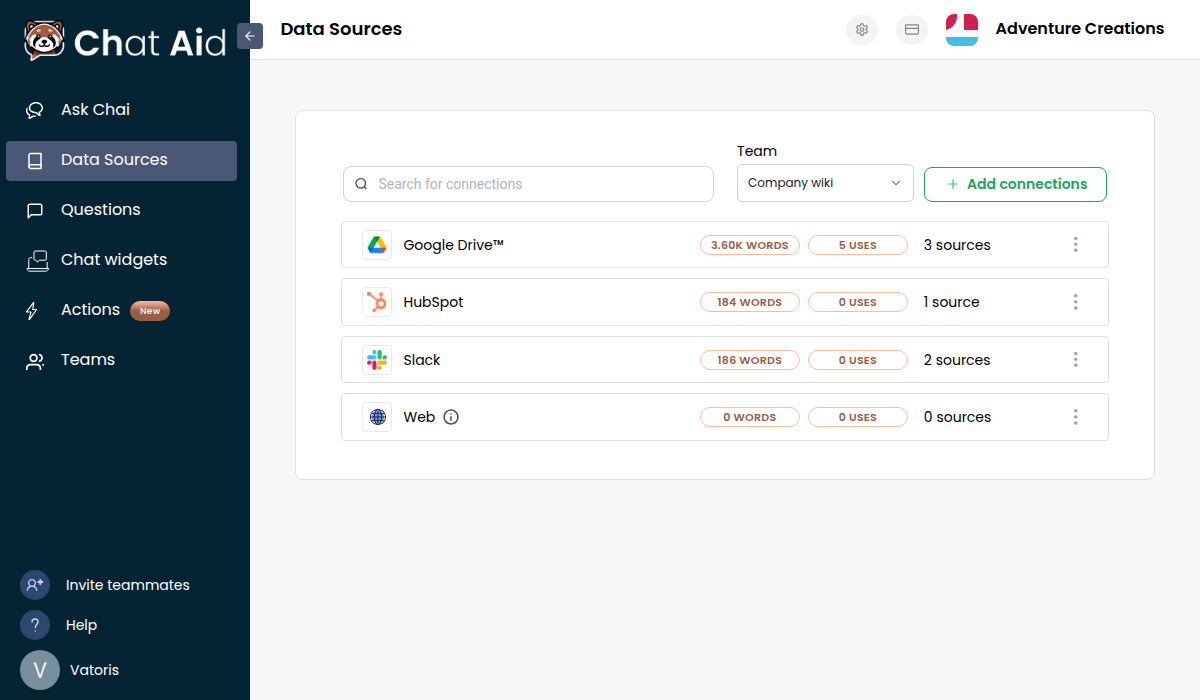The width and height of the screenshot is (1200, 700).
Task: Click the Questions speech bubble icon
Action: pyautogui.click(x=35, y=210)
